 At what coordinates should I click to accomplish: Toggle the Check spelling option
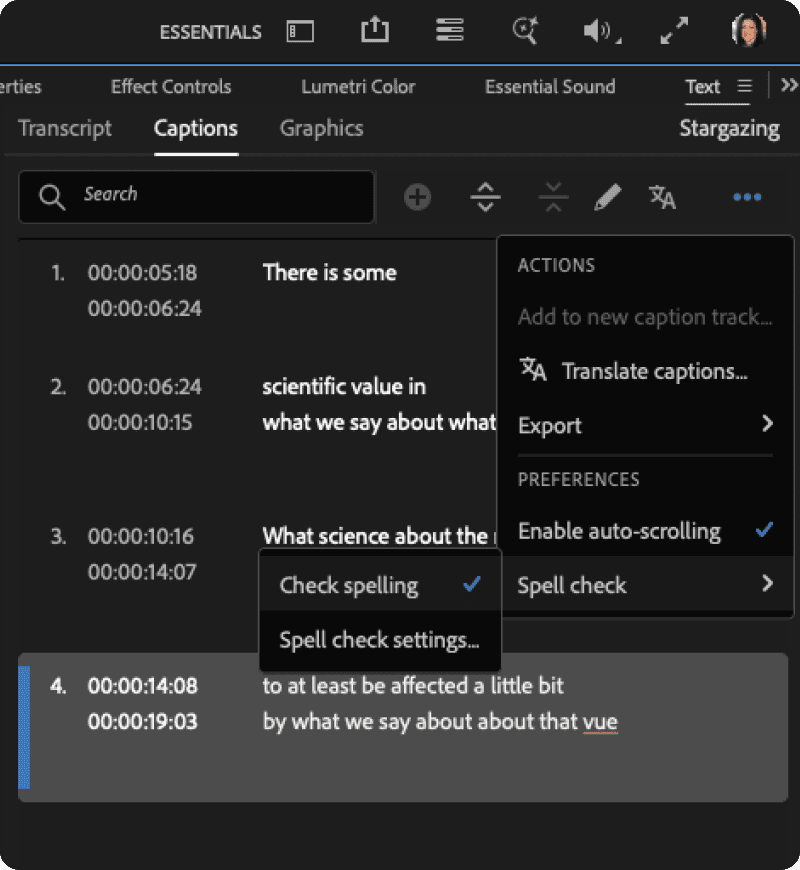coord(380,585)
